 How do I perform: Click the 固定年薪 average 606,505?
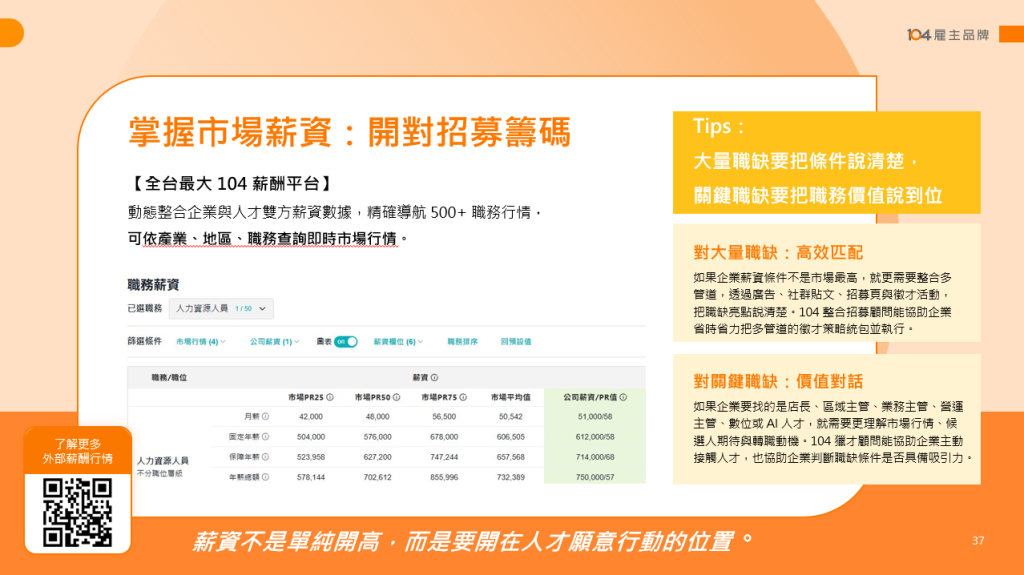[x=511, y=436]
